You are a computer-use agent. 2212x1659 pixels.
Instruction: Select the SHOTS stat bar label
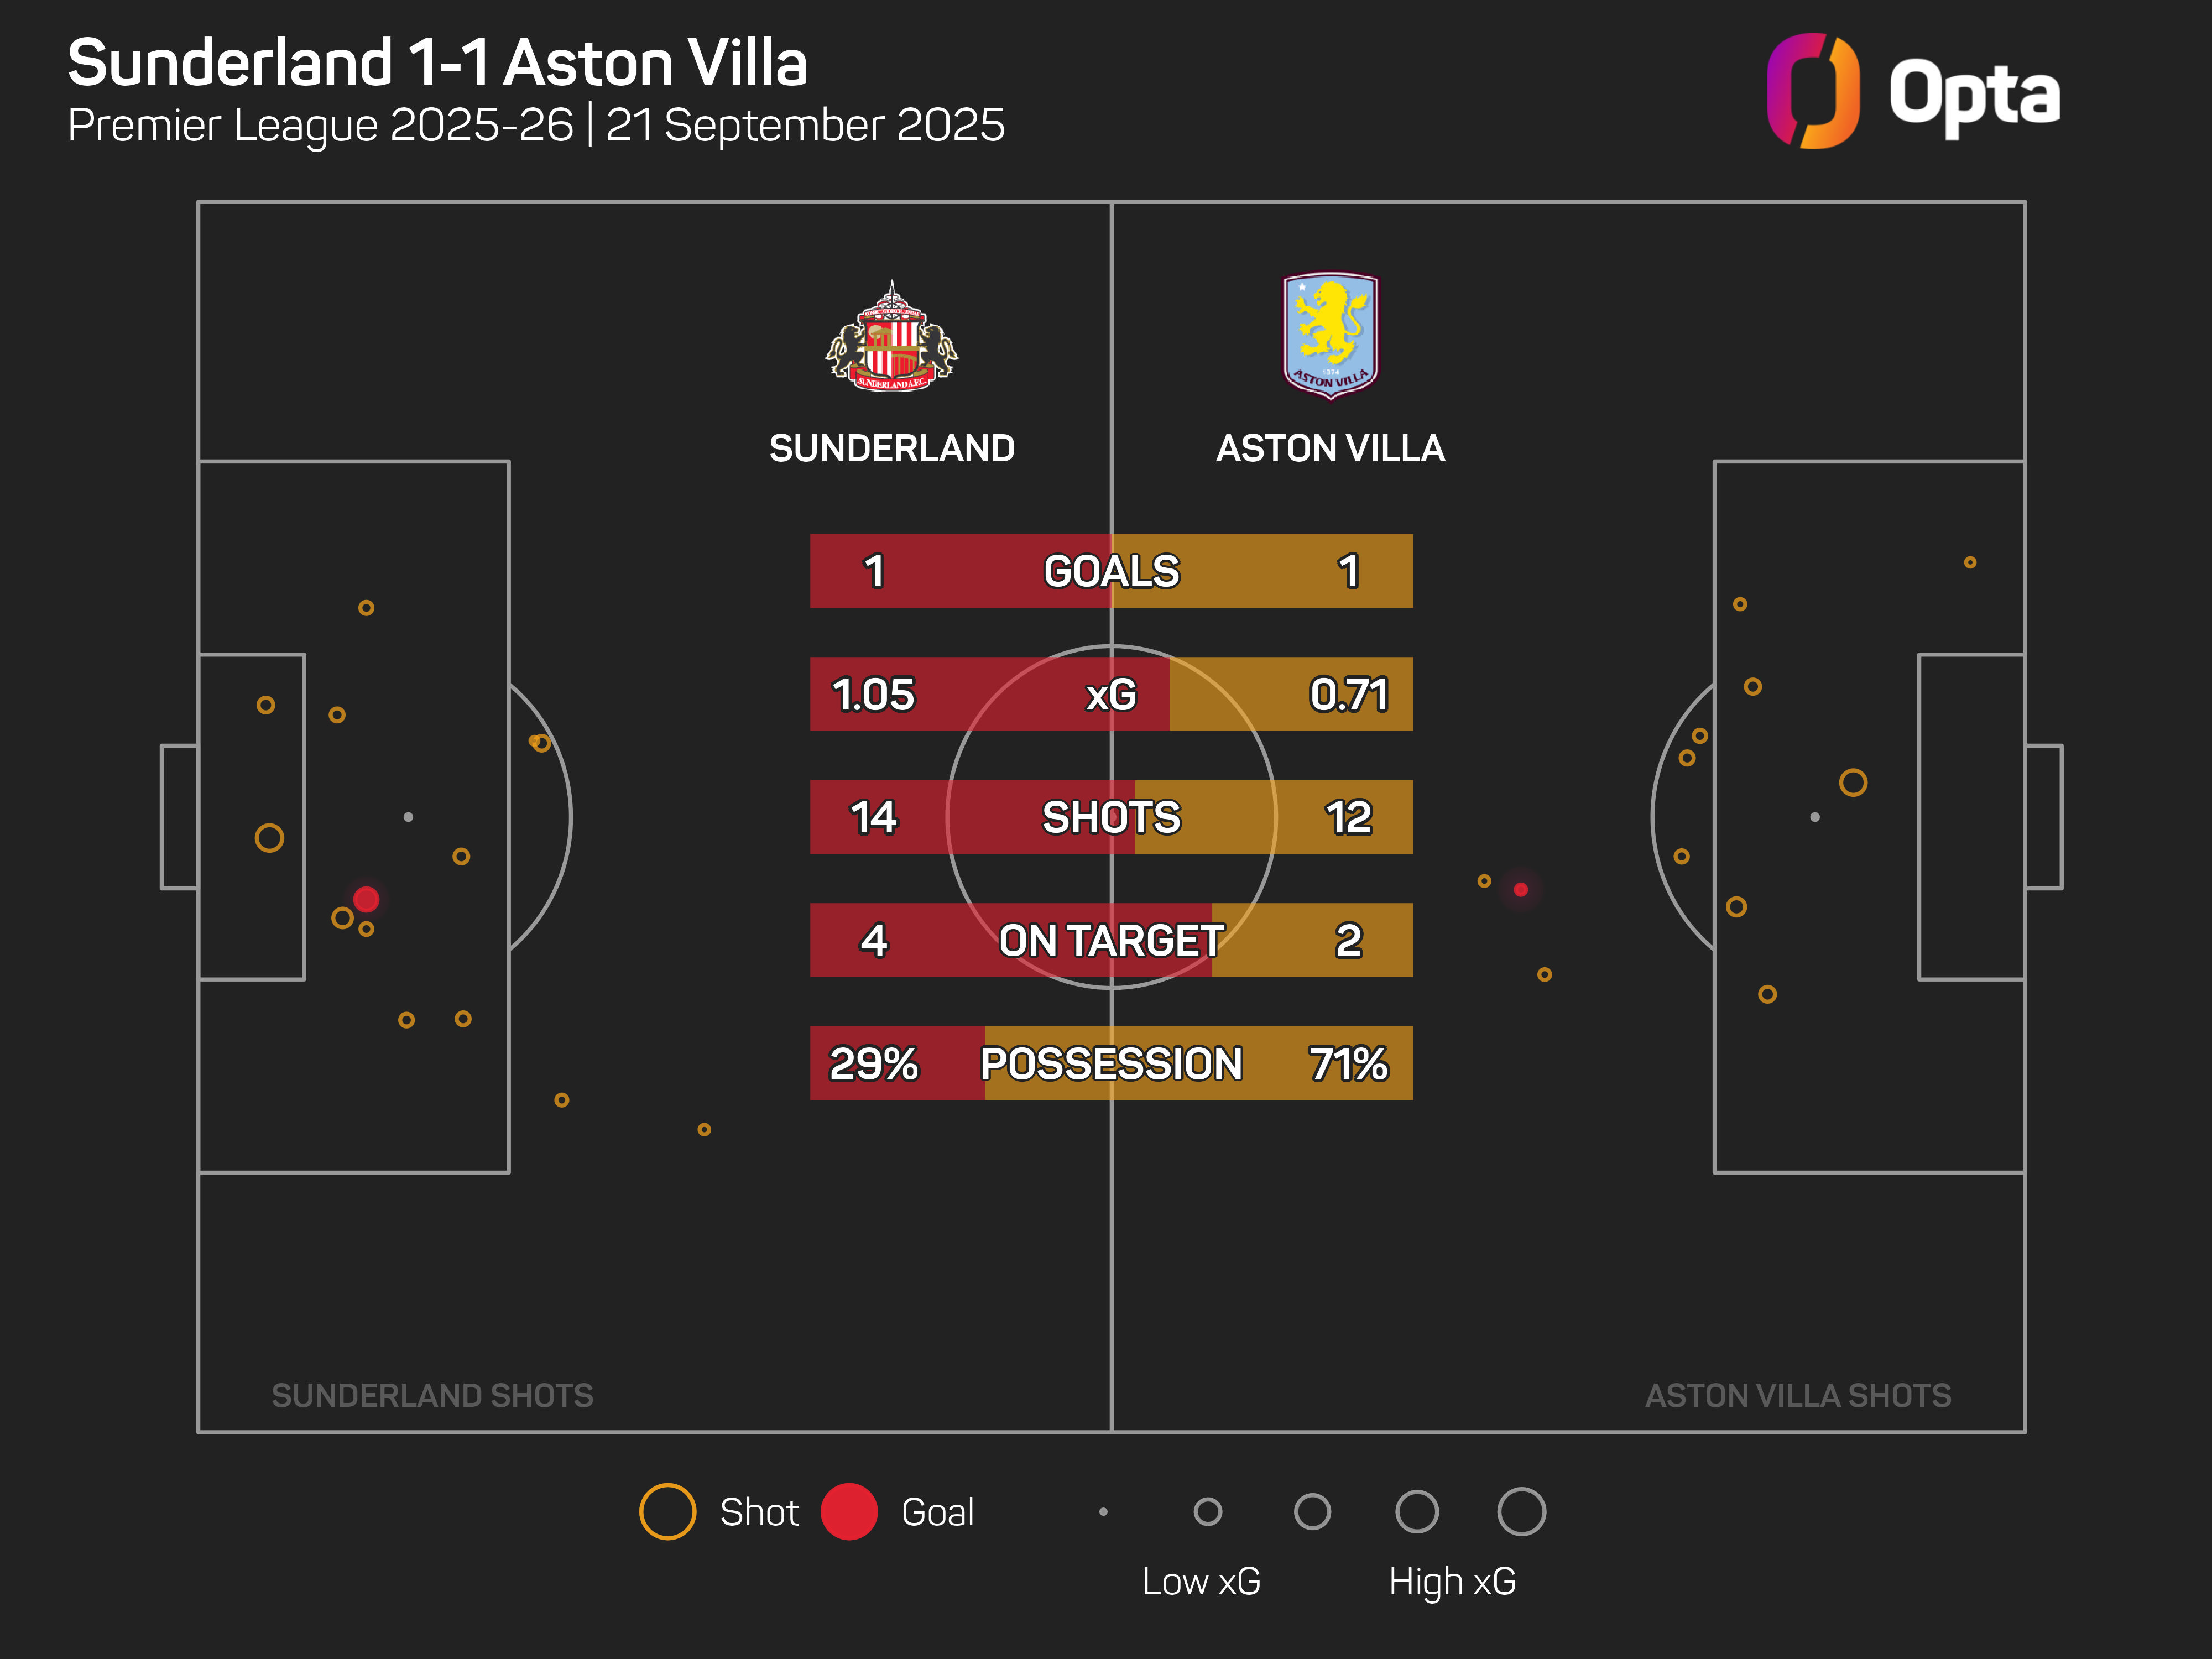pos(1111,817)
